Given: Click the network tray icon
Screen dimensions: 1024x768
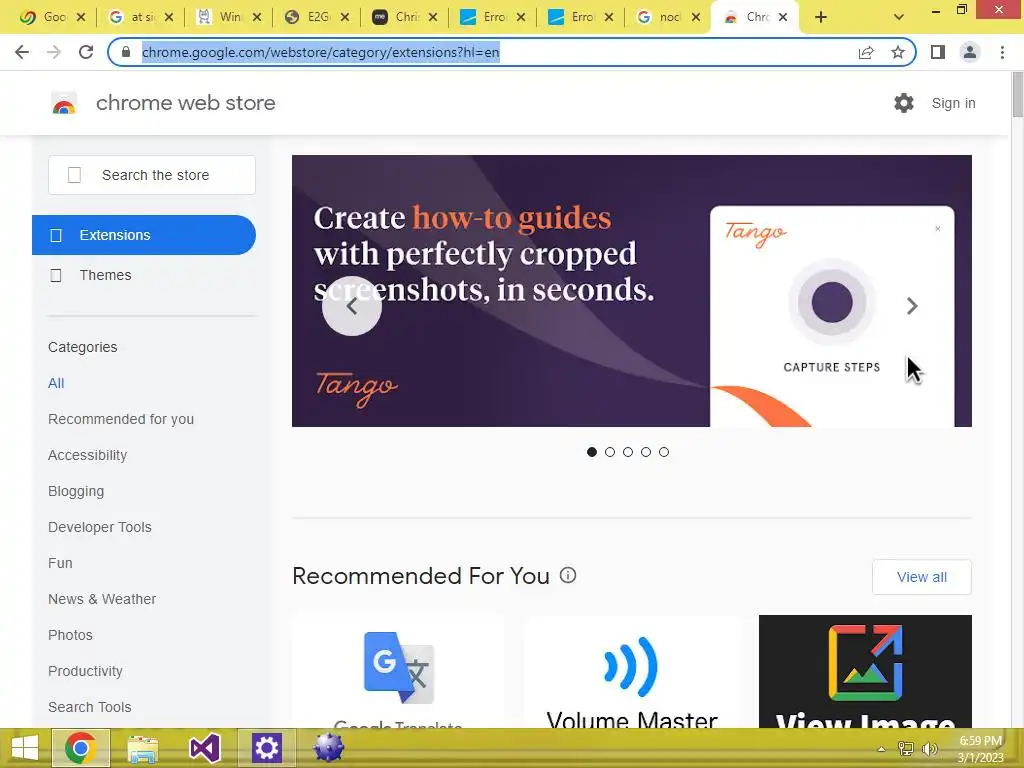Looking at the screenshot, I should pyautogui.click(x=906, y=749).
